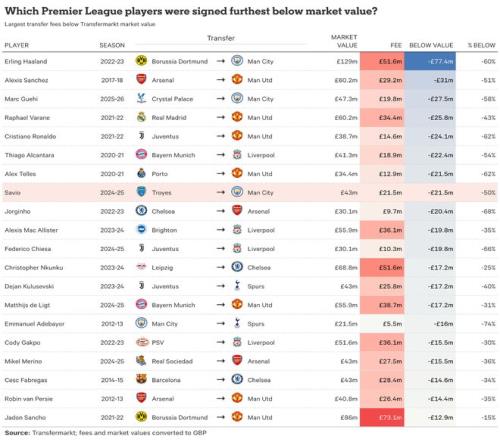Click the Troyes crest in Savio row
The image size is (500, 440).
click(x=141, y=192)
